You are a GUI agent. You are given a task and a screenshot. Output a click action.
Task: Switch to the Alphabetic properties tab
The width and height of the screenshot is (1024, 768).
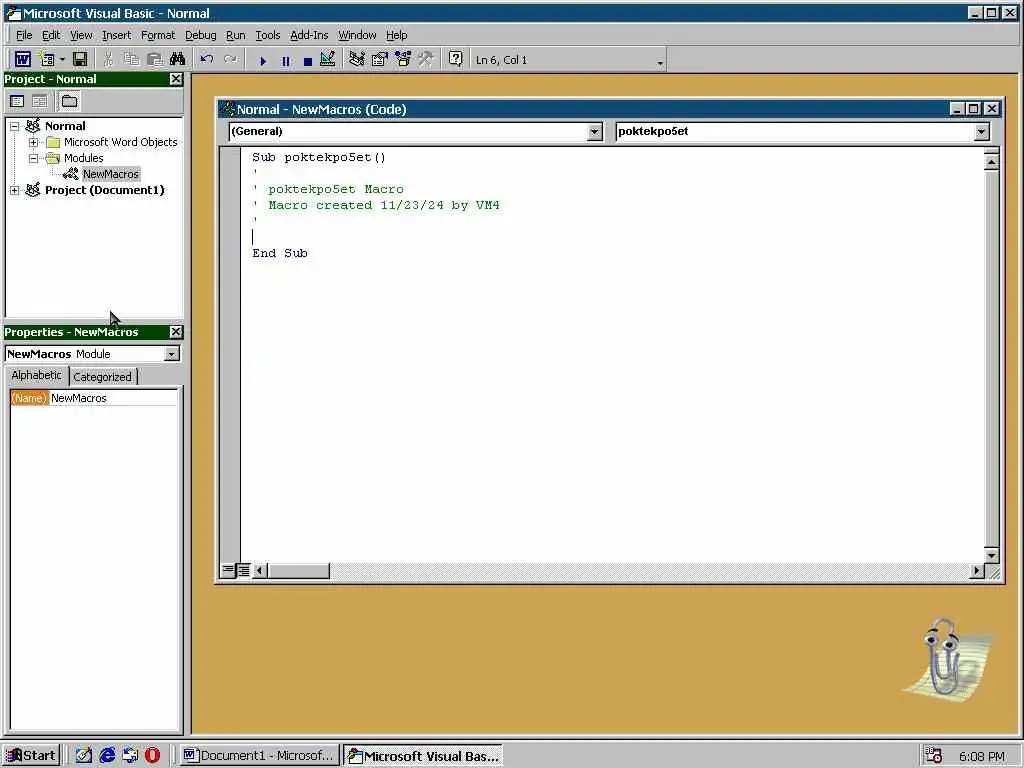coord(37,376)
